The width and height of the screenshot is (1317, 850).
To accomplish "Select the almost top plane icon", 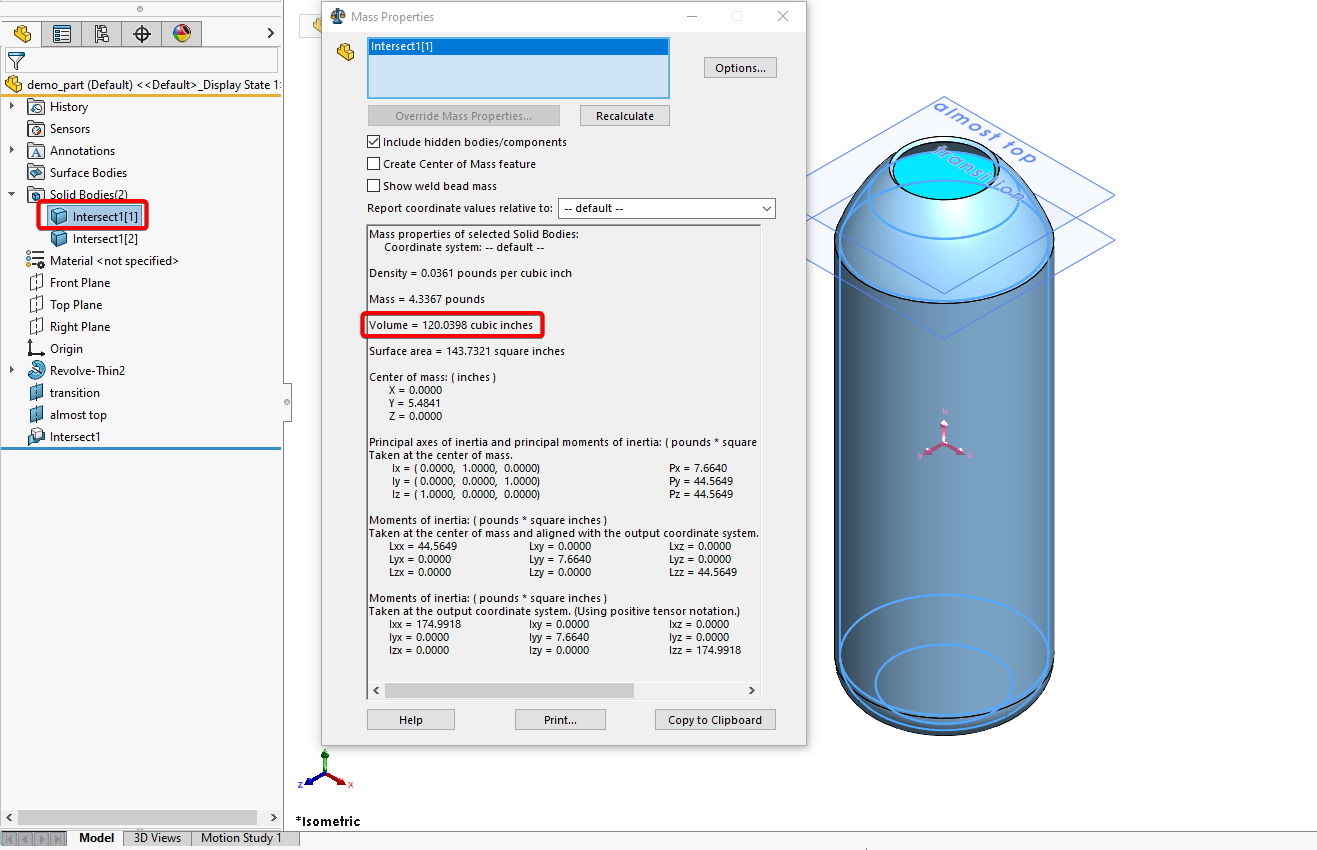I will pyautogui.click(x=36, y=415).
